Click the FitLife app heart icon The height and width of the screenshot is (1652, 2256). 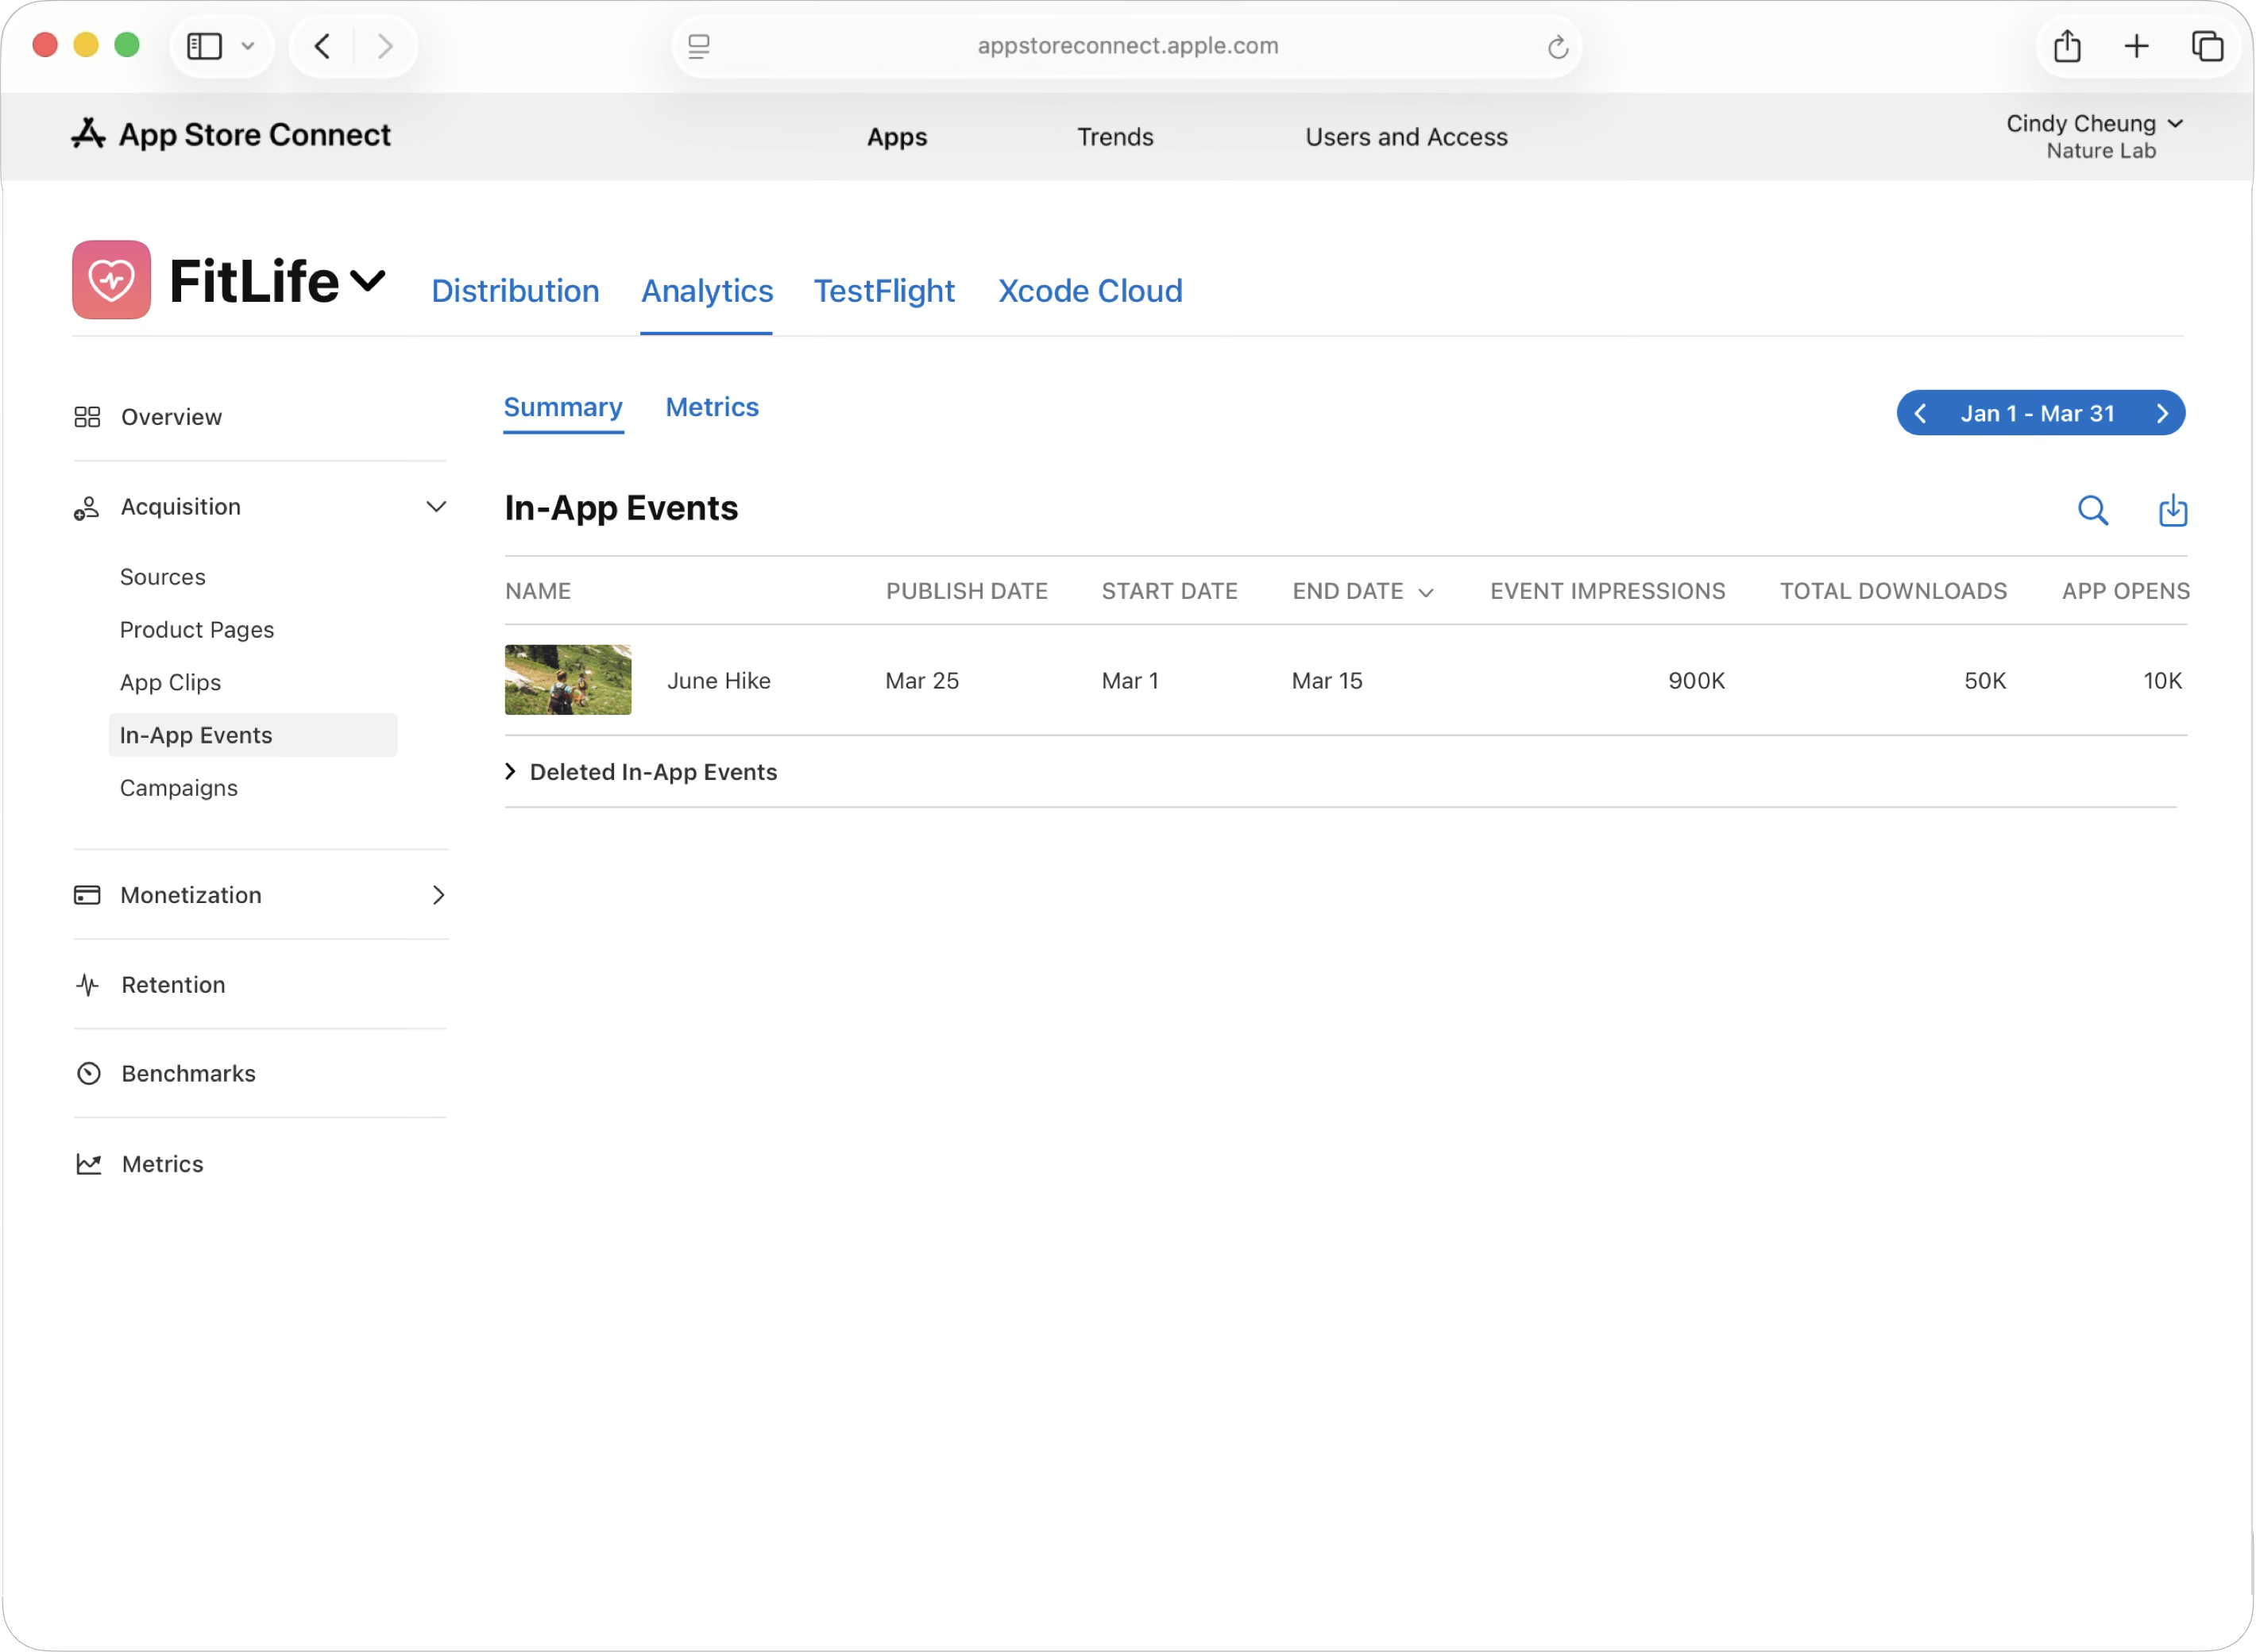(x=111, y=280)
